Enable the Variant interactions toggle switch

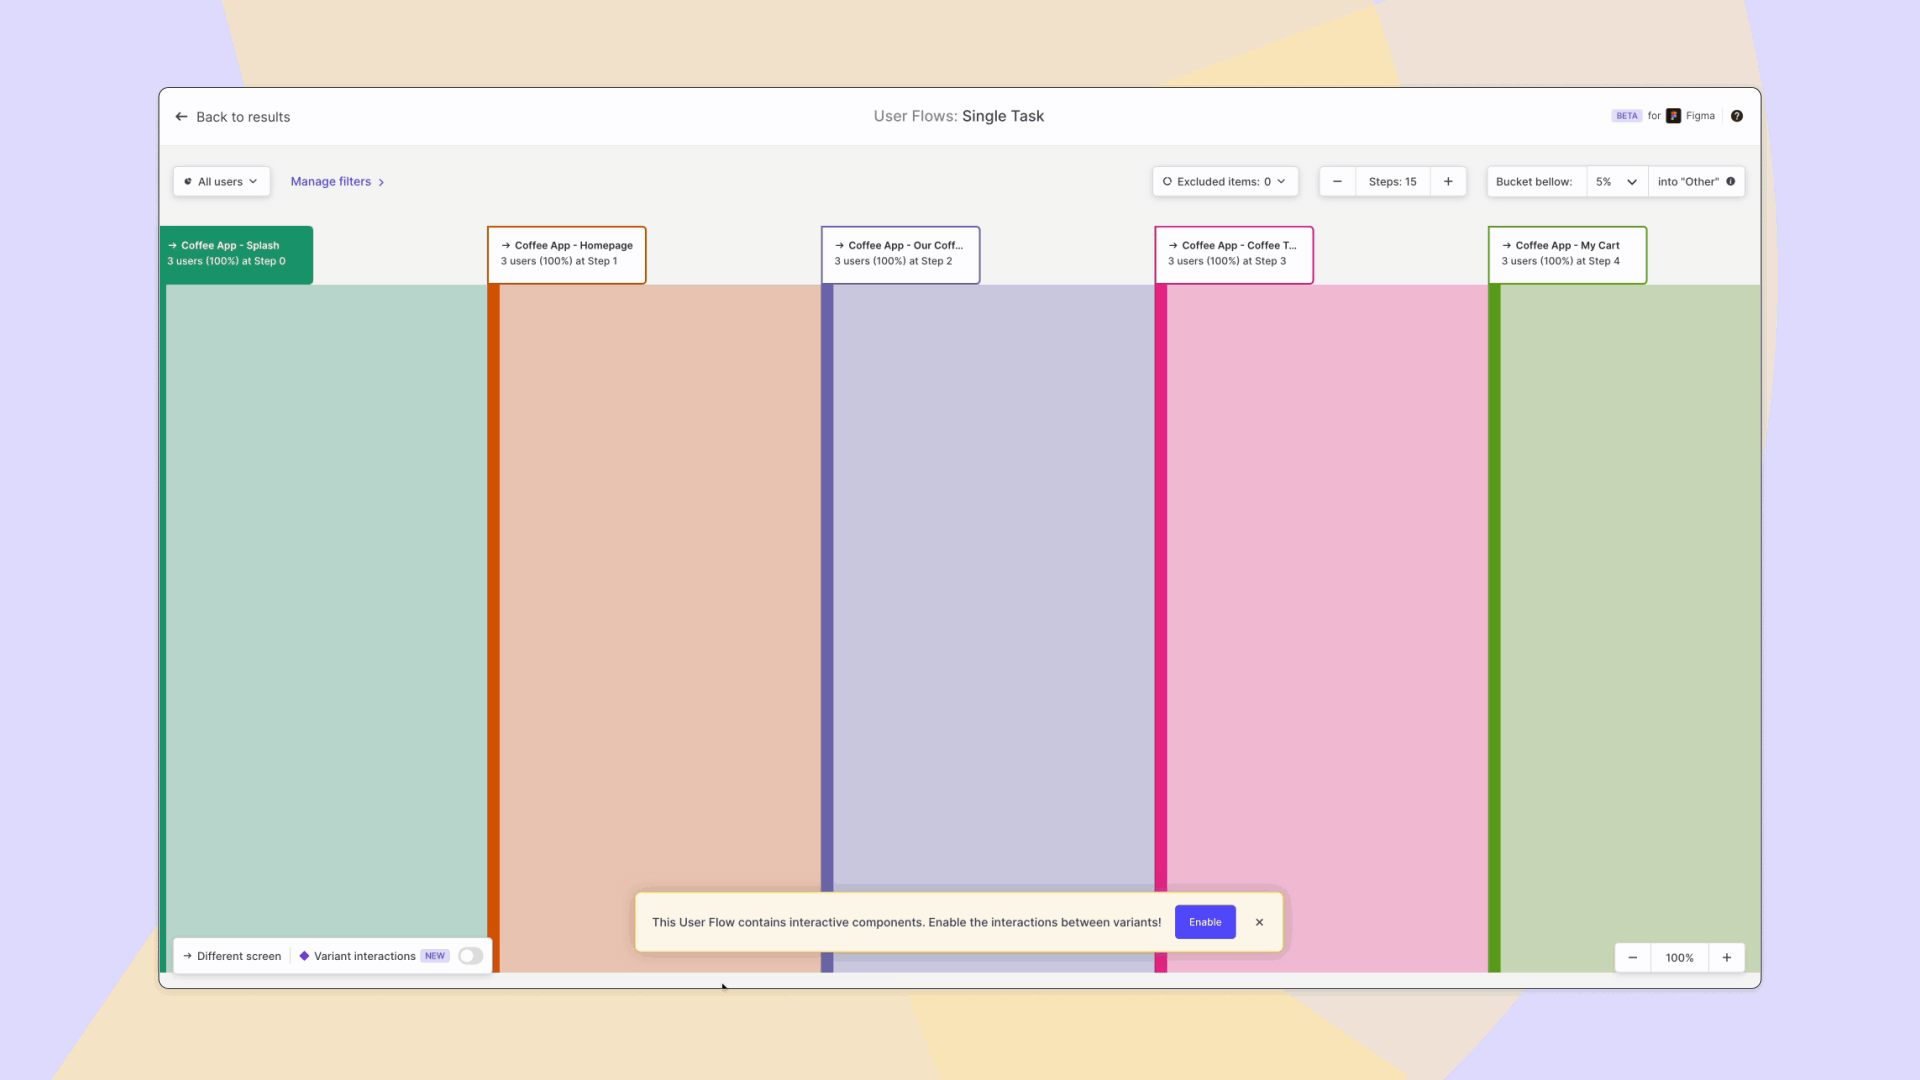[x=470, y=956]
